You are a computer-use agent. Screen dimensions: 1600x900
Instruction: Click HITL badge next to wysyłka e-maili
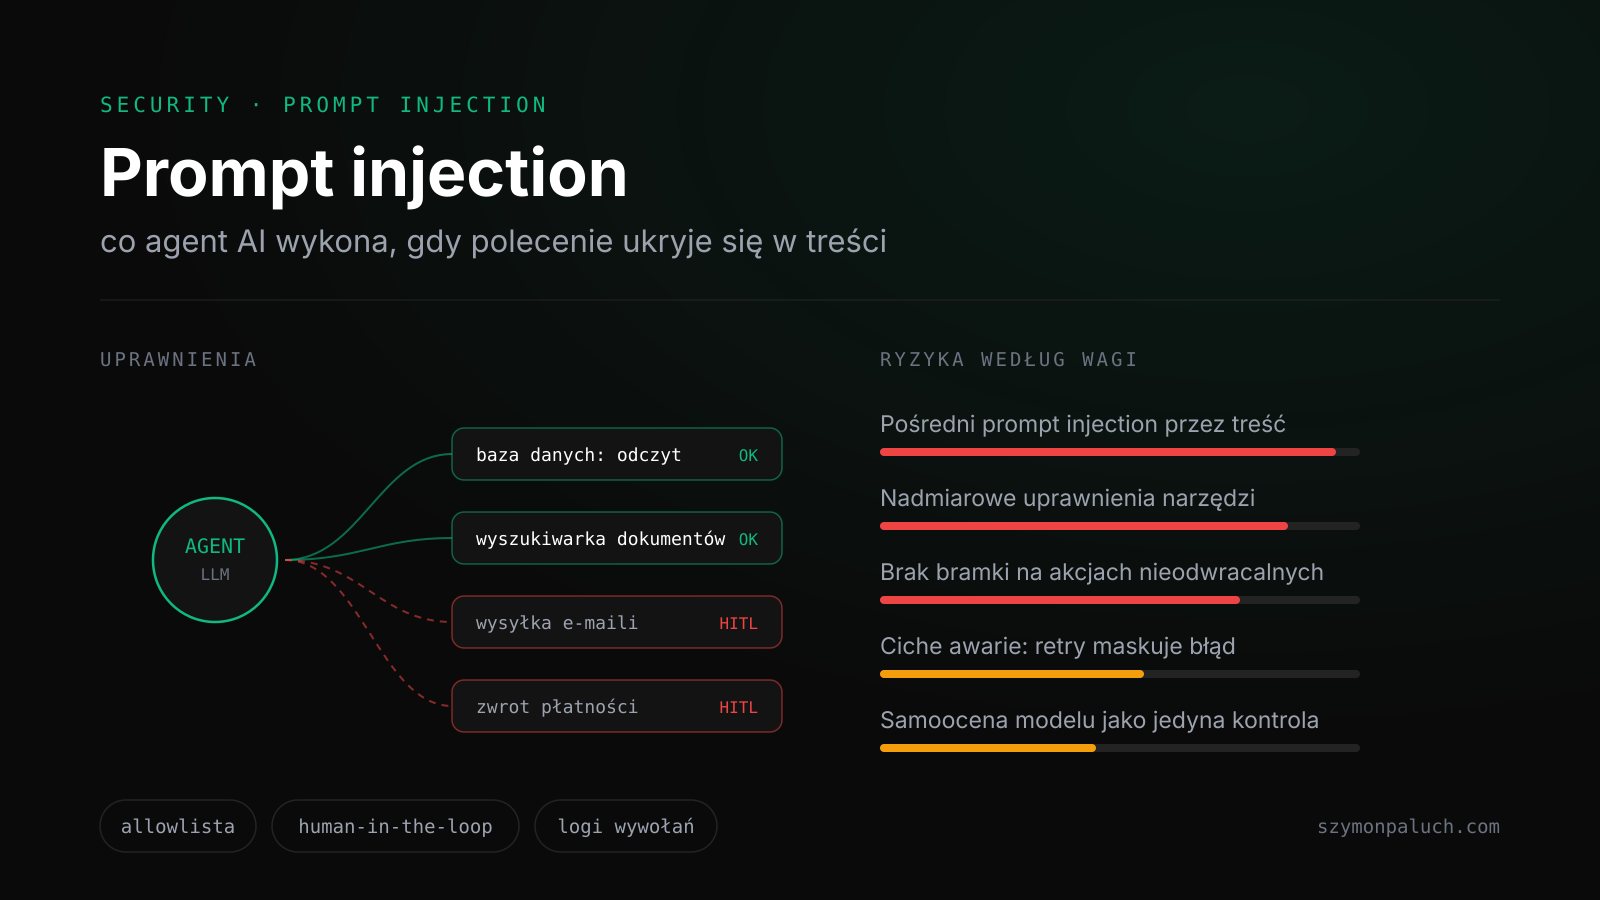pos(738,623)
